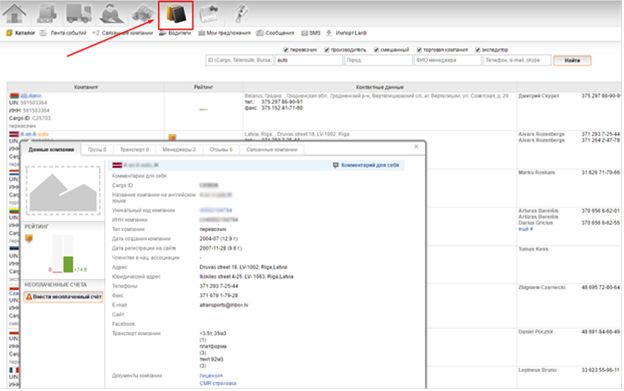Switch to Отзывы 6 tab

pos(221,150)
